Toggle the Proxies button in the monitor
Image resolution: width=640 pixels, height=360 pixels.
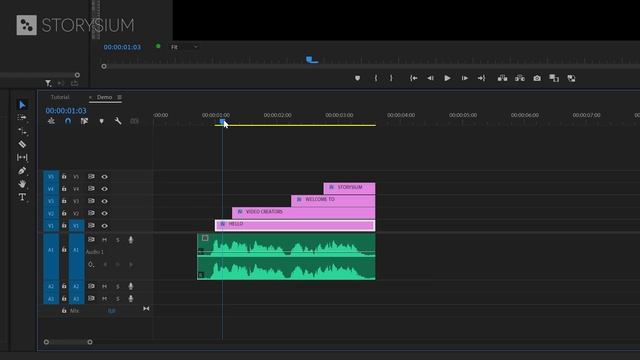coord(571,78)
